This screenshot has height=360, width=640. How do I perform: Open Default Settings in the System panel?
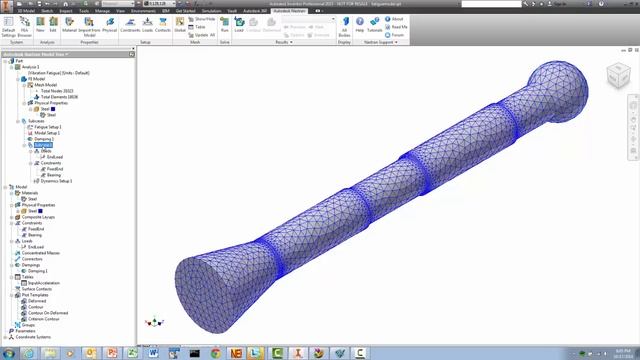tap(8, 27)
